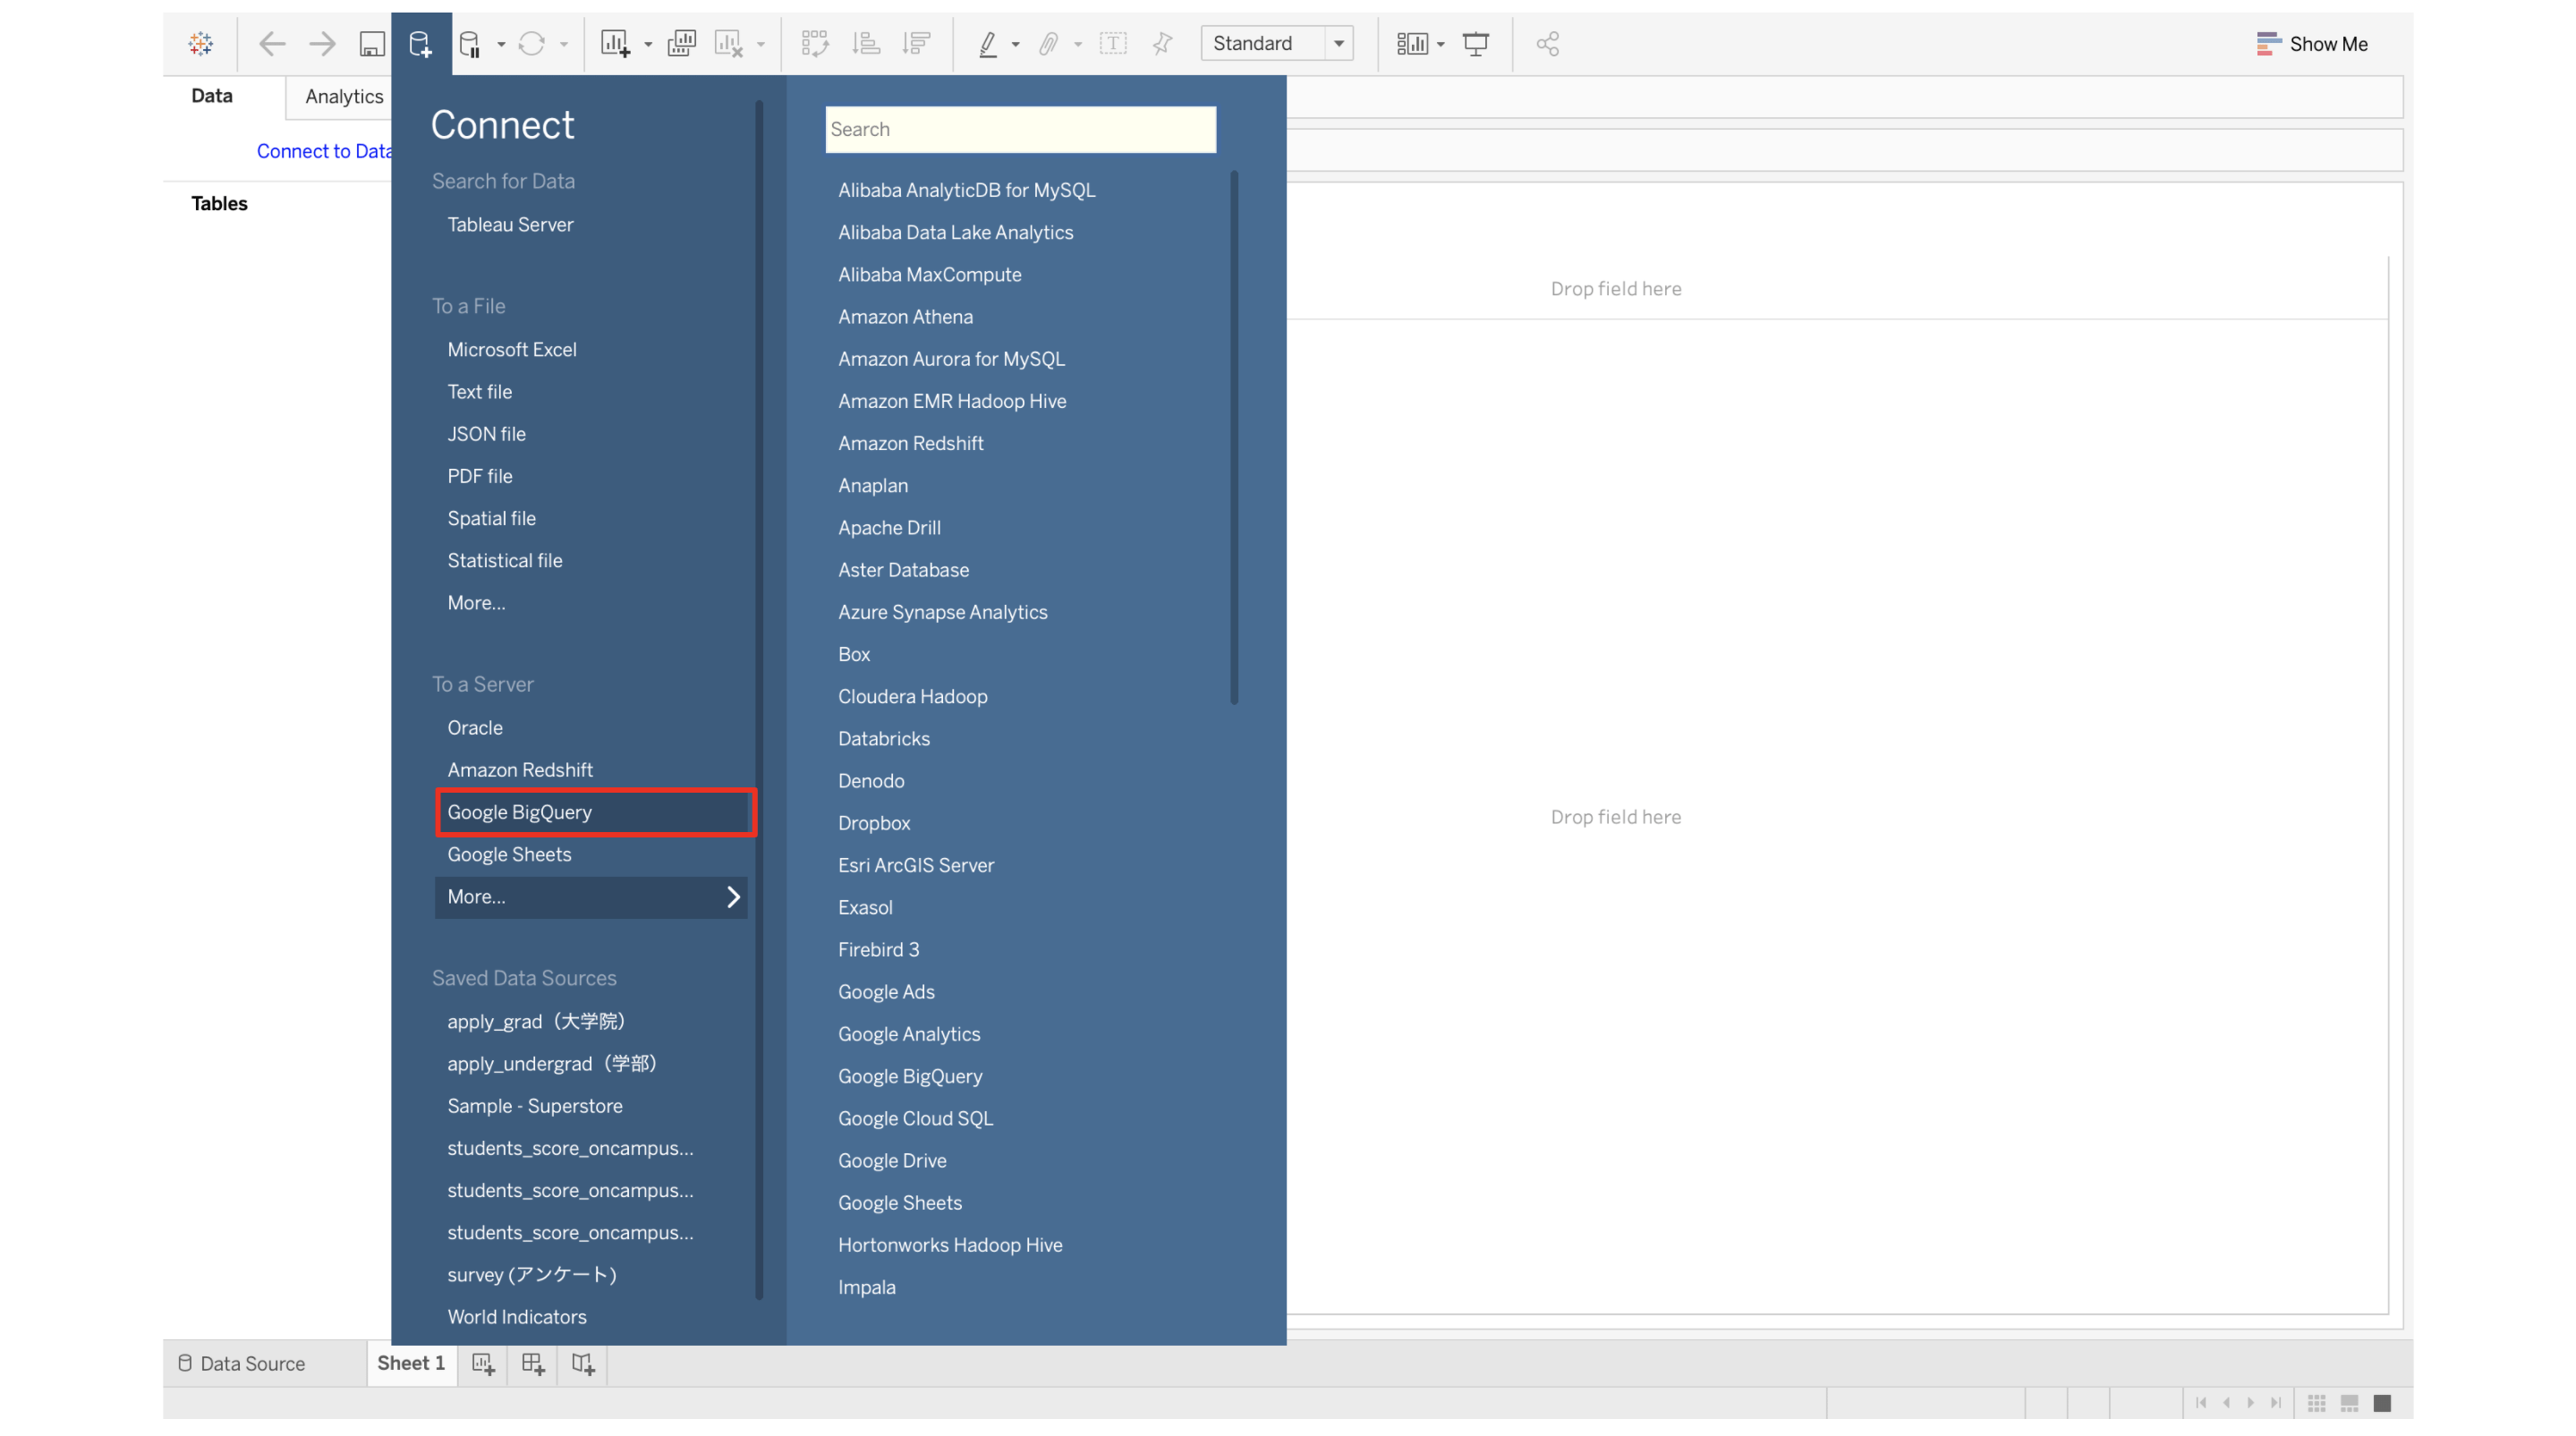Go to the last sheet arrow
Viewport: 2576px width, 1436px height.
coord(2276,1403)
